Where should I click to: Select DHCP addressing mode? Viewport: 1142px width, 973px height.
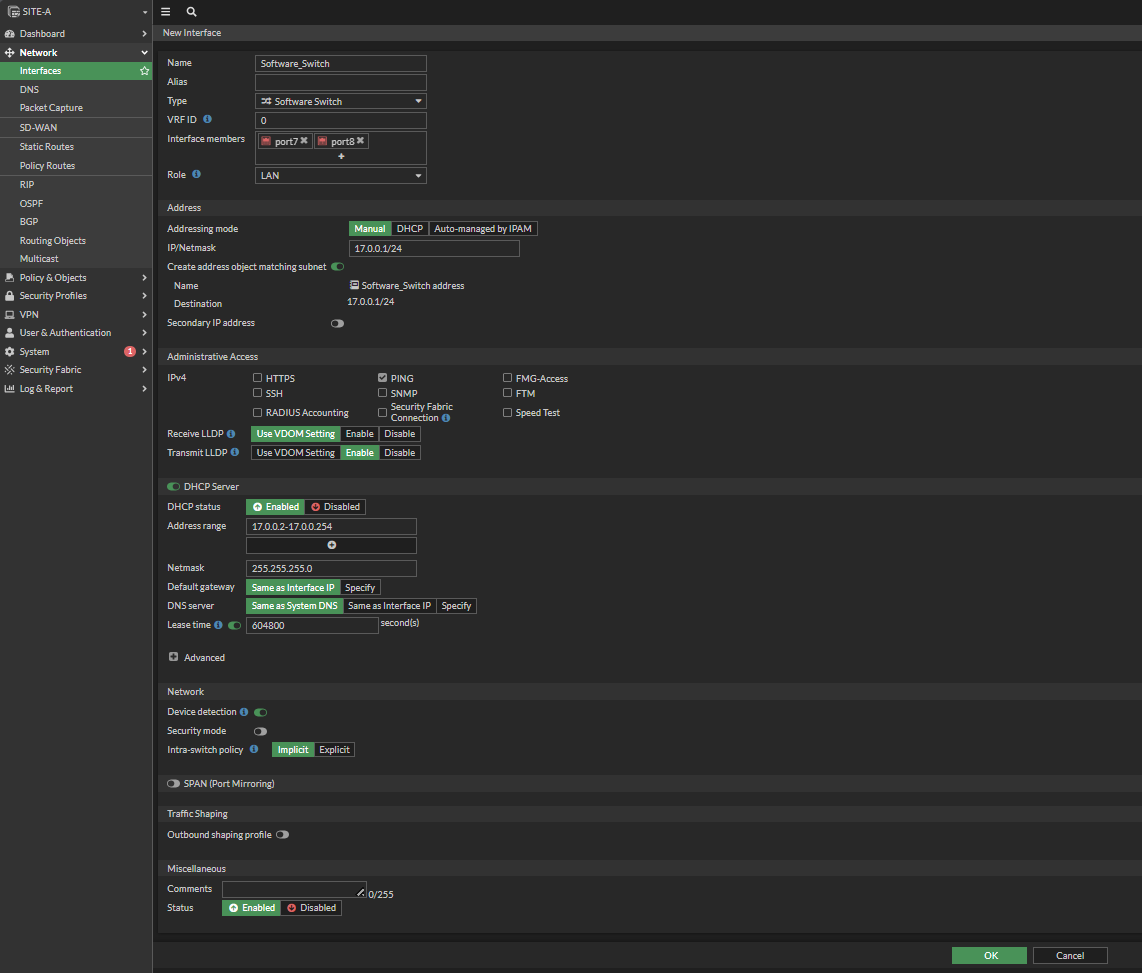coord(409,228)
